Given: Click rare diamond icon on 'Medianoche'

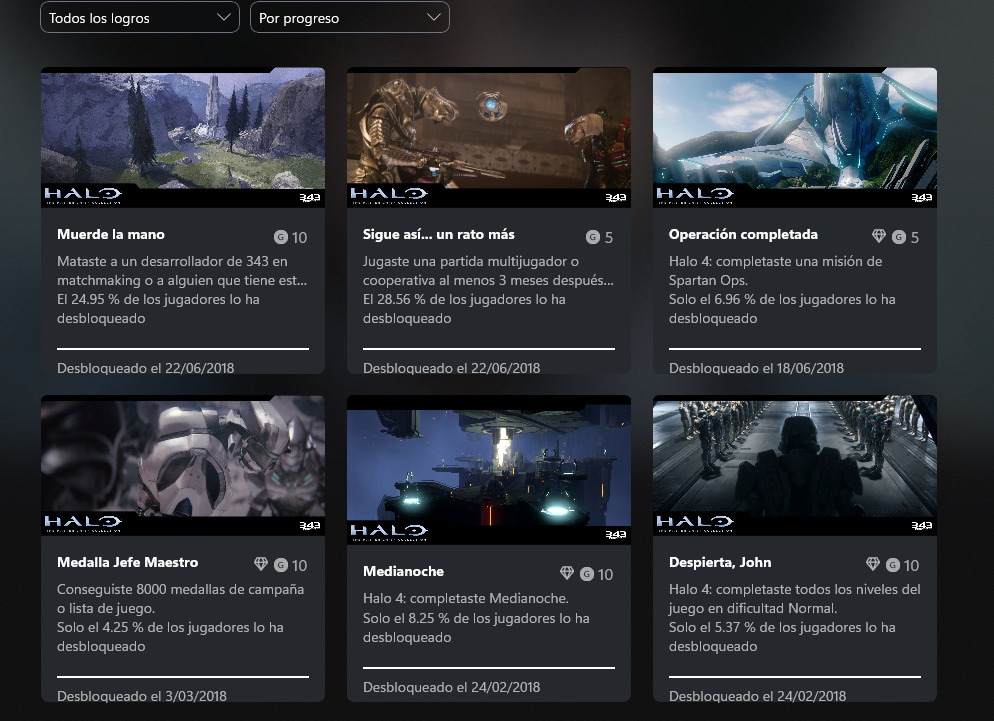Looking at the screenshot, I should click(567, 573).
